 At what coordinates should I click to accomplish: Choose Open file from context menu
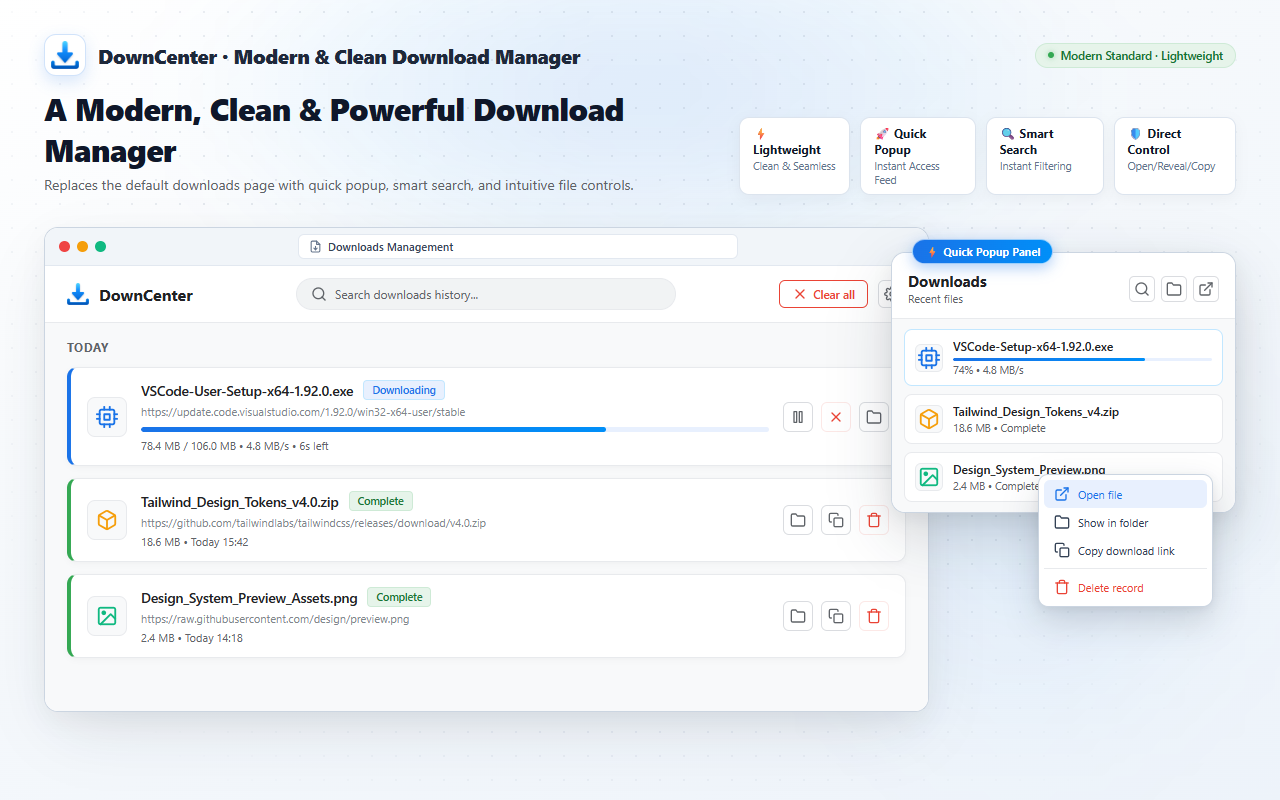coord(1125,494)
